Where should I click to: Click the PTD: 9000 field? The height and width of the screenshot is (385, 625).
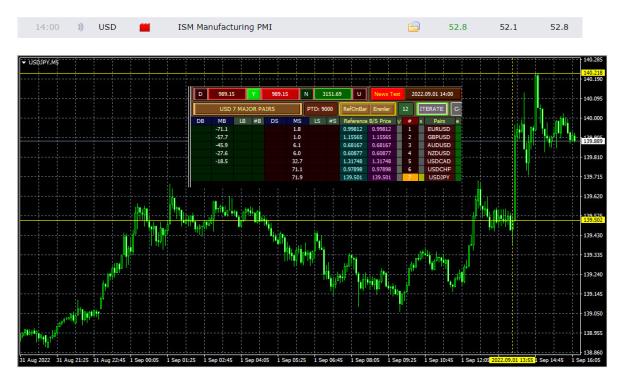(320, 109)
